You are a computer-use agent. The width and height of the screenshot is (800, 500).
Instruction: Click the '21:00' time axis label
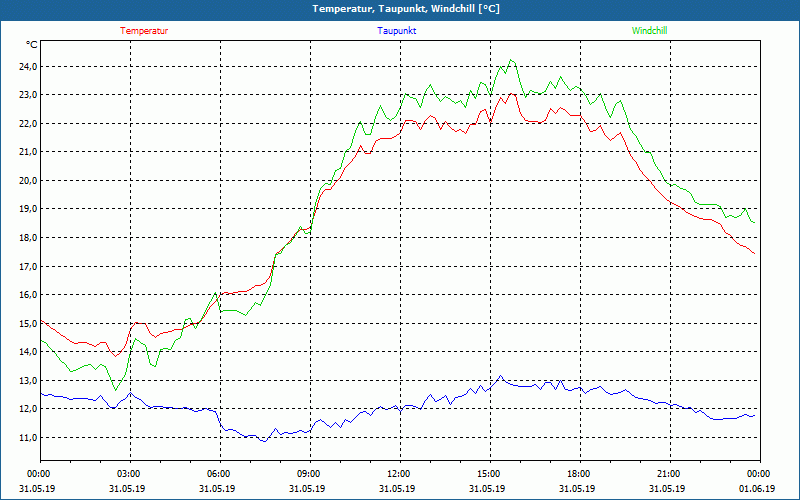(x=667, y=474)
